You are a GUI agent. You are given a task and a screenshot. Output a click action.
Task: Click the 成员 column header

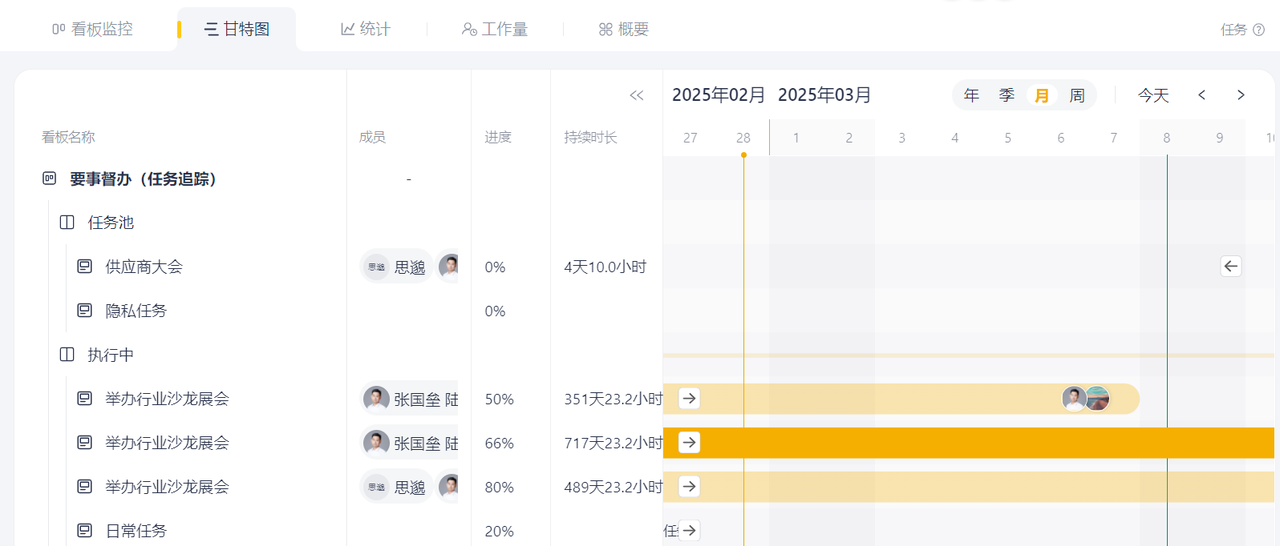click(x=373, y=137)
